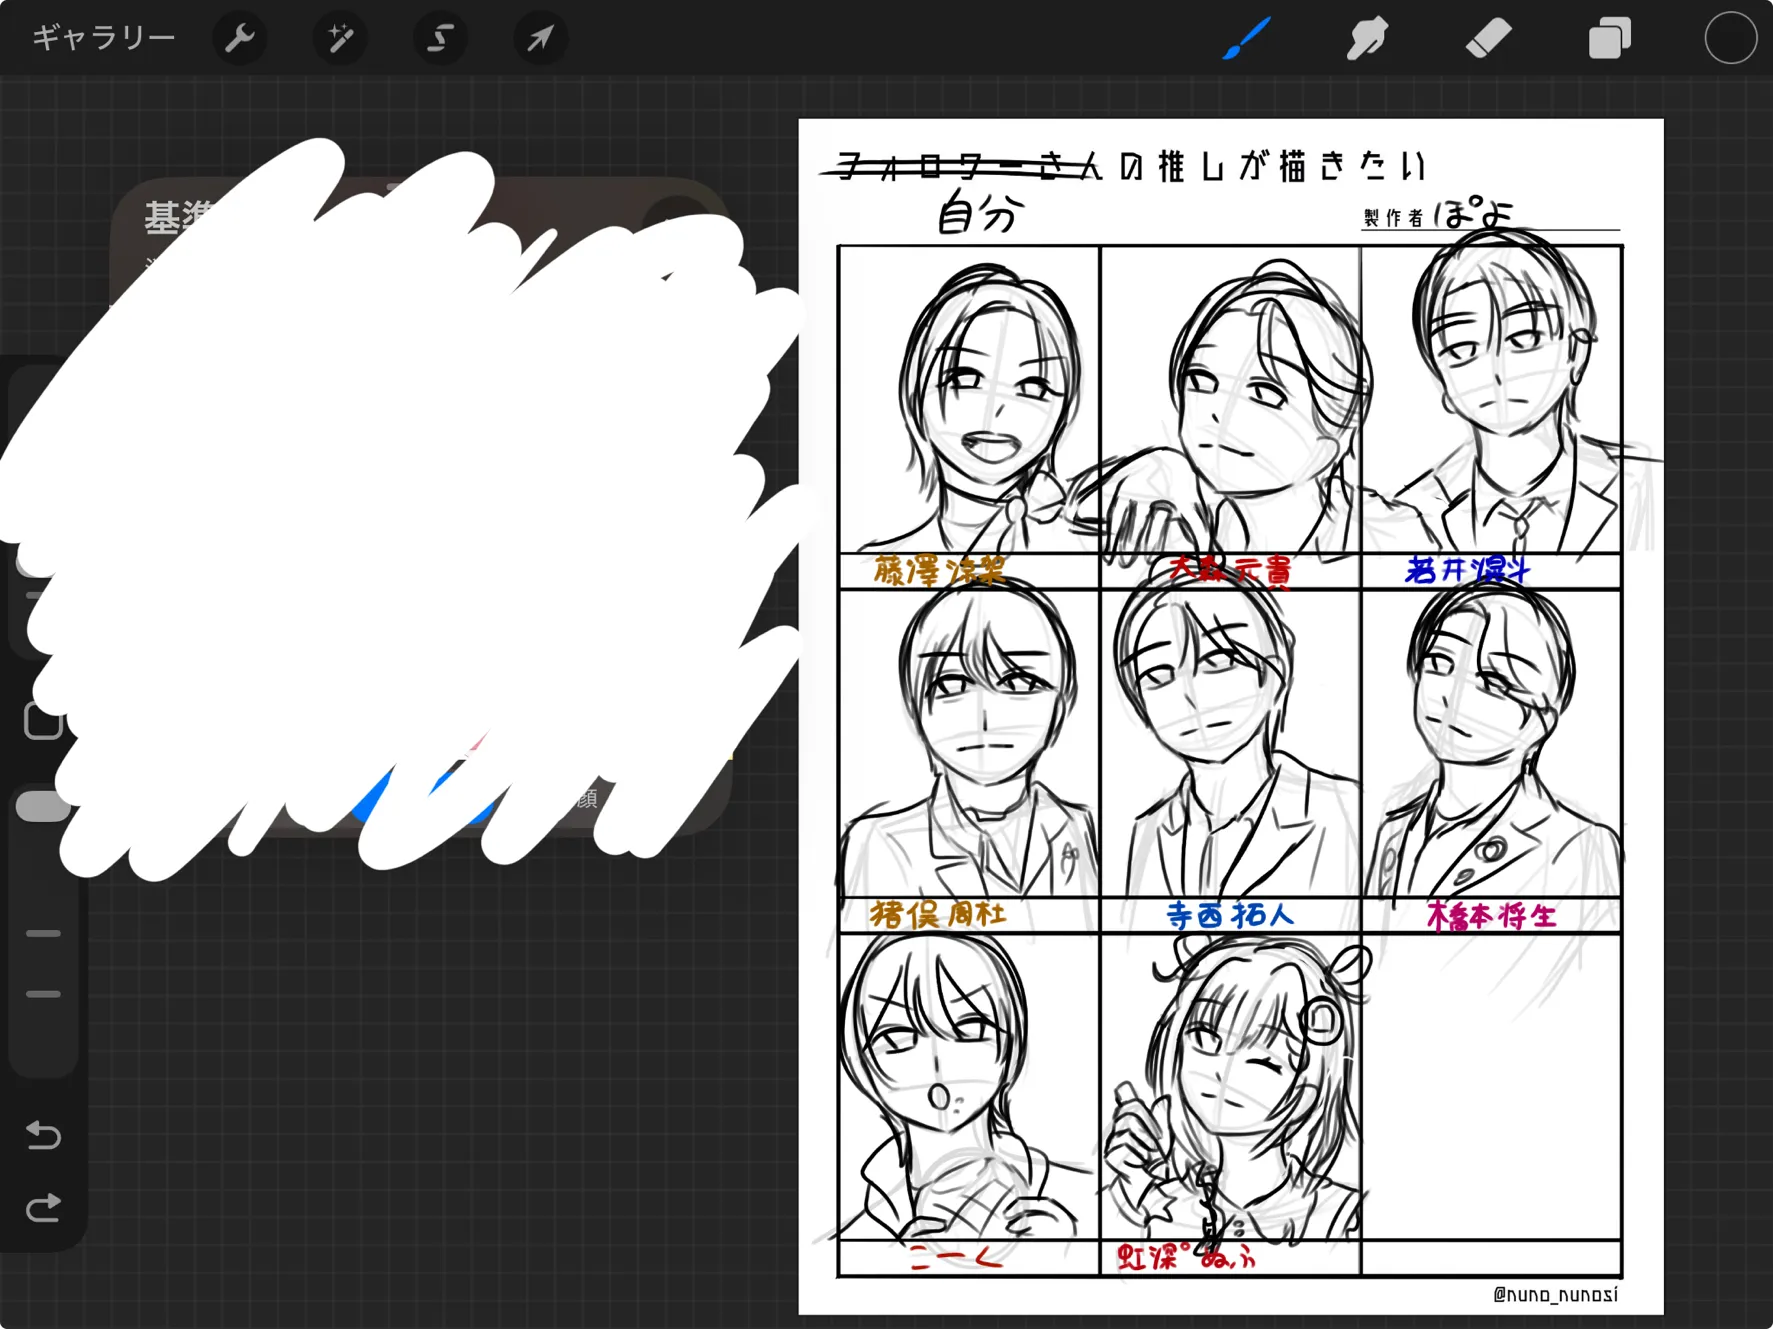Image resolution: width=1773 pixels, height=1329 pixels.
Task: Click the red name label こーく
Action: point(955,1258)
